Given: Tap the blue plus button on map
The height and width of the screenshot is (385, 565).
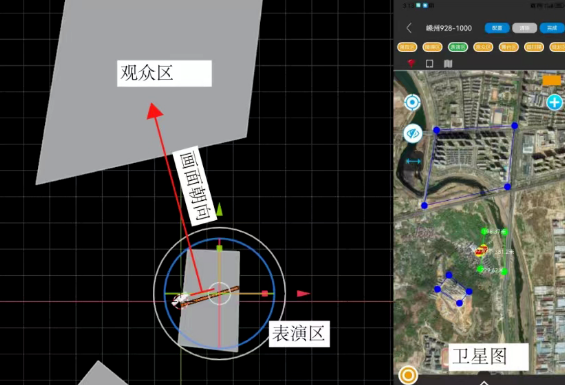Looking at the screenshot, I should point(555,102).
